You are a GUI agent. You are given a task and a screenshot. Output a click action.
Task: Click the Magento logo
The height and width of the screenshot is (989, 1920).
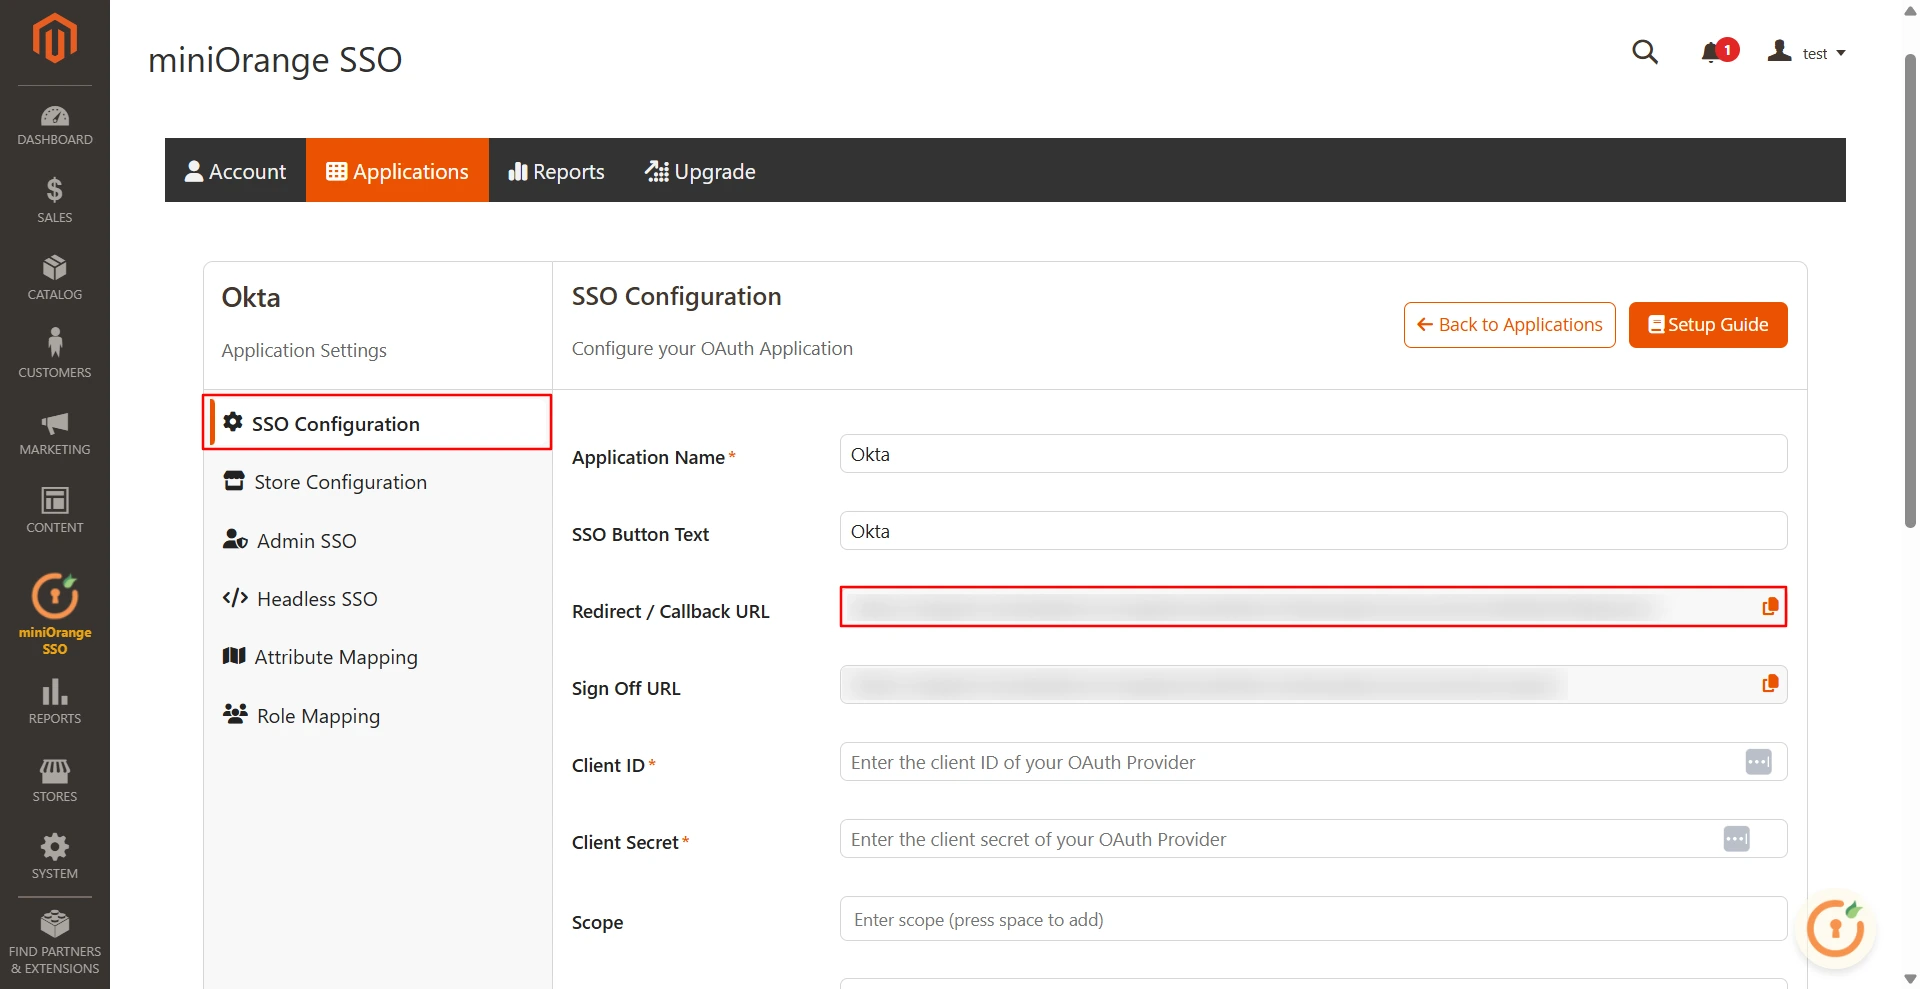coord(54,38)
